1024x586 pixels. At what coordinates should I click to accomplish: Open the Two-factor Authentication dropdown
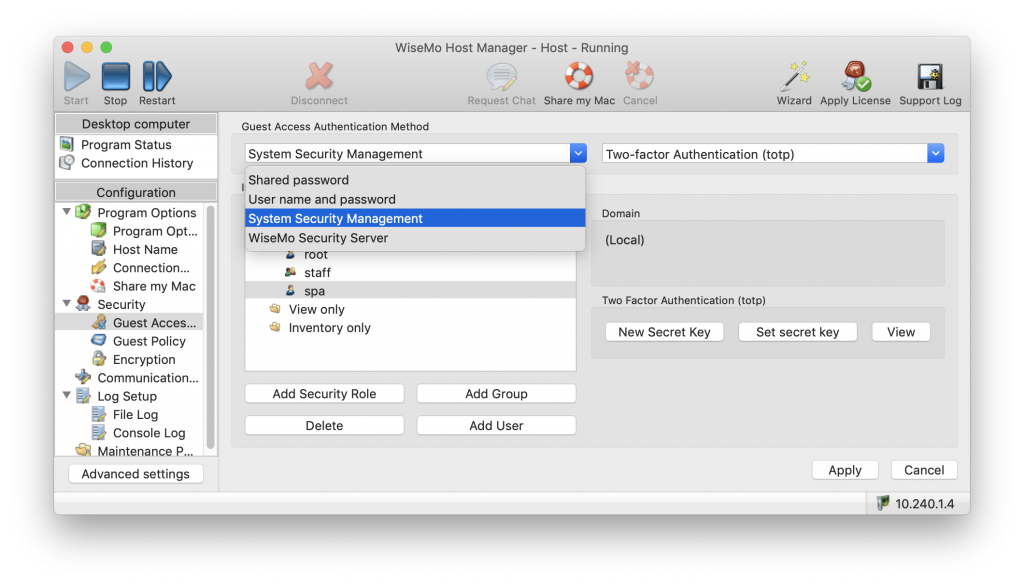click(935, 154)
